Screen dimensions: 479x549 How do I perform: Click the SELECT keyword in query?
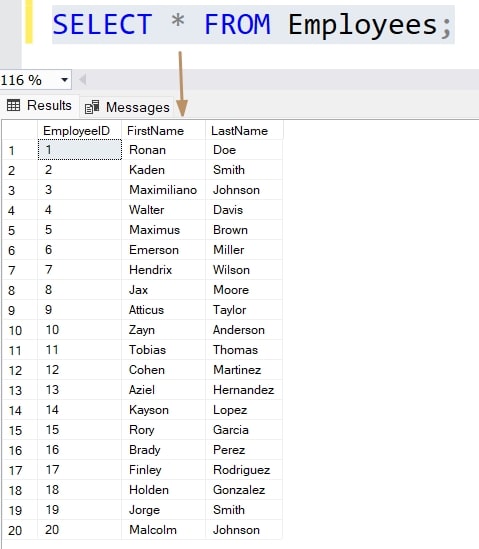[103, 24]
